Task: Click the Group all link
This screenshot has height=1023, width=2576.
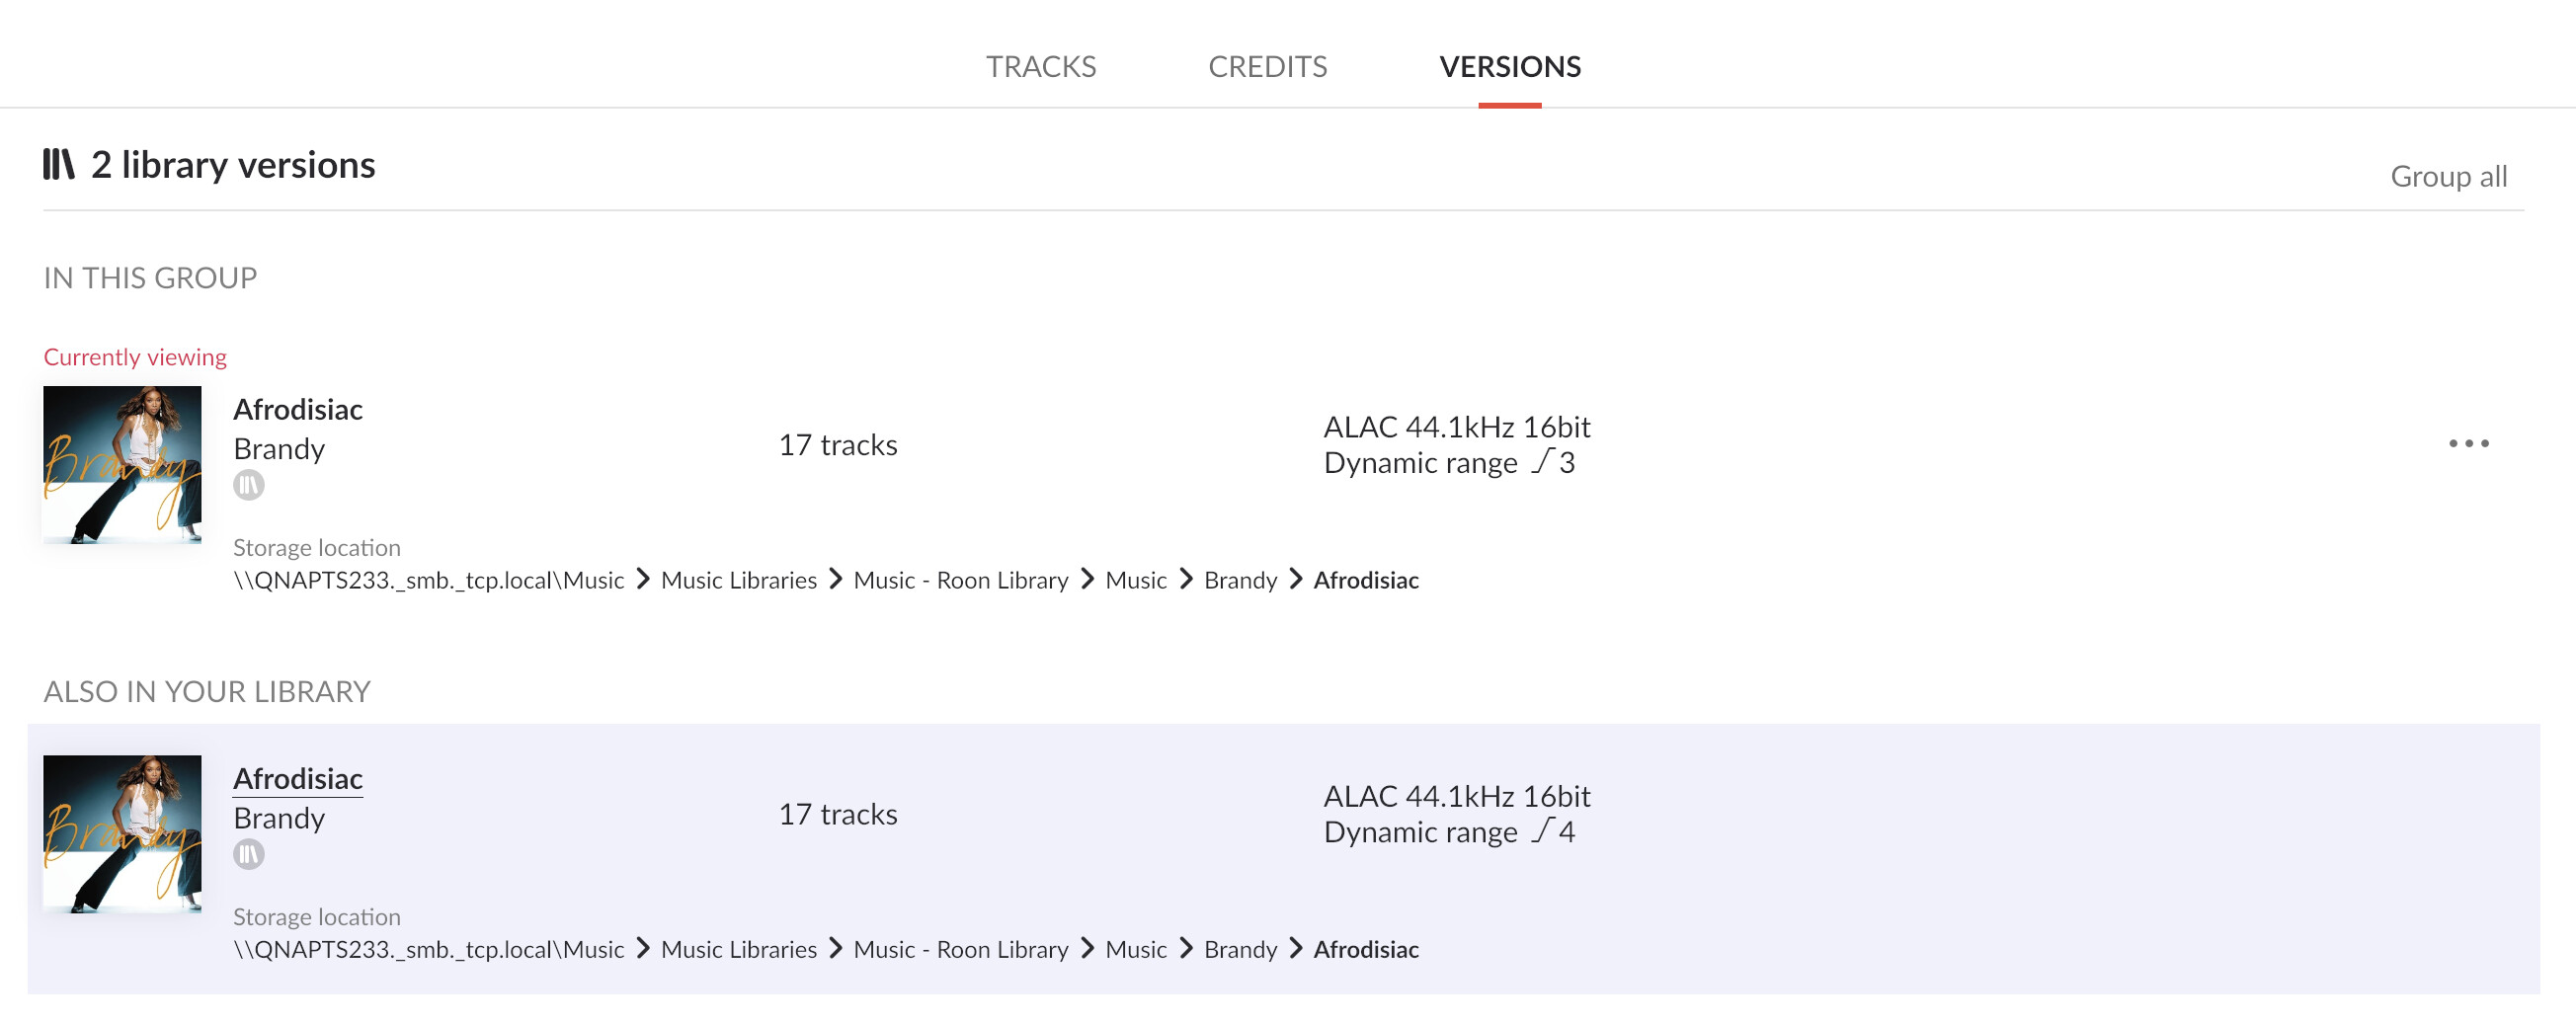Action: 2448,176
